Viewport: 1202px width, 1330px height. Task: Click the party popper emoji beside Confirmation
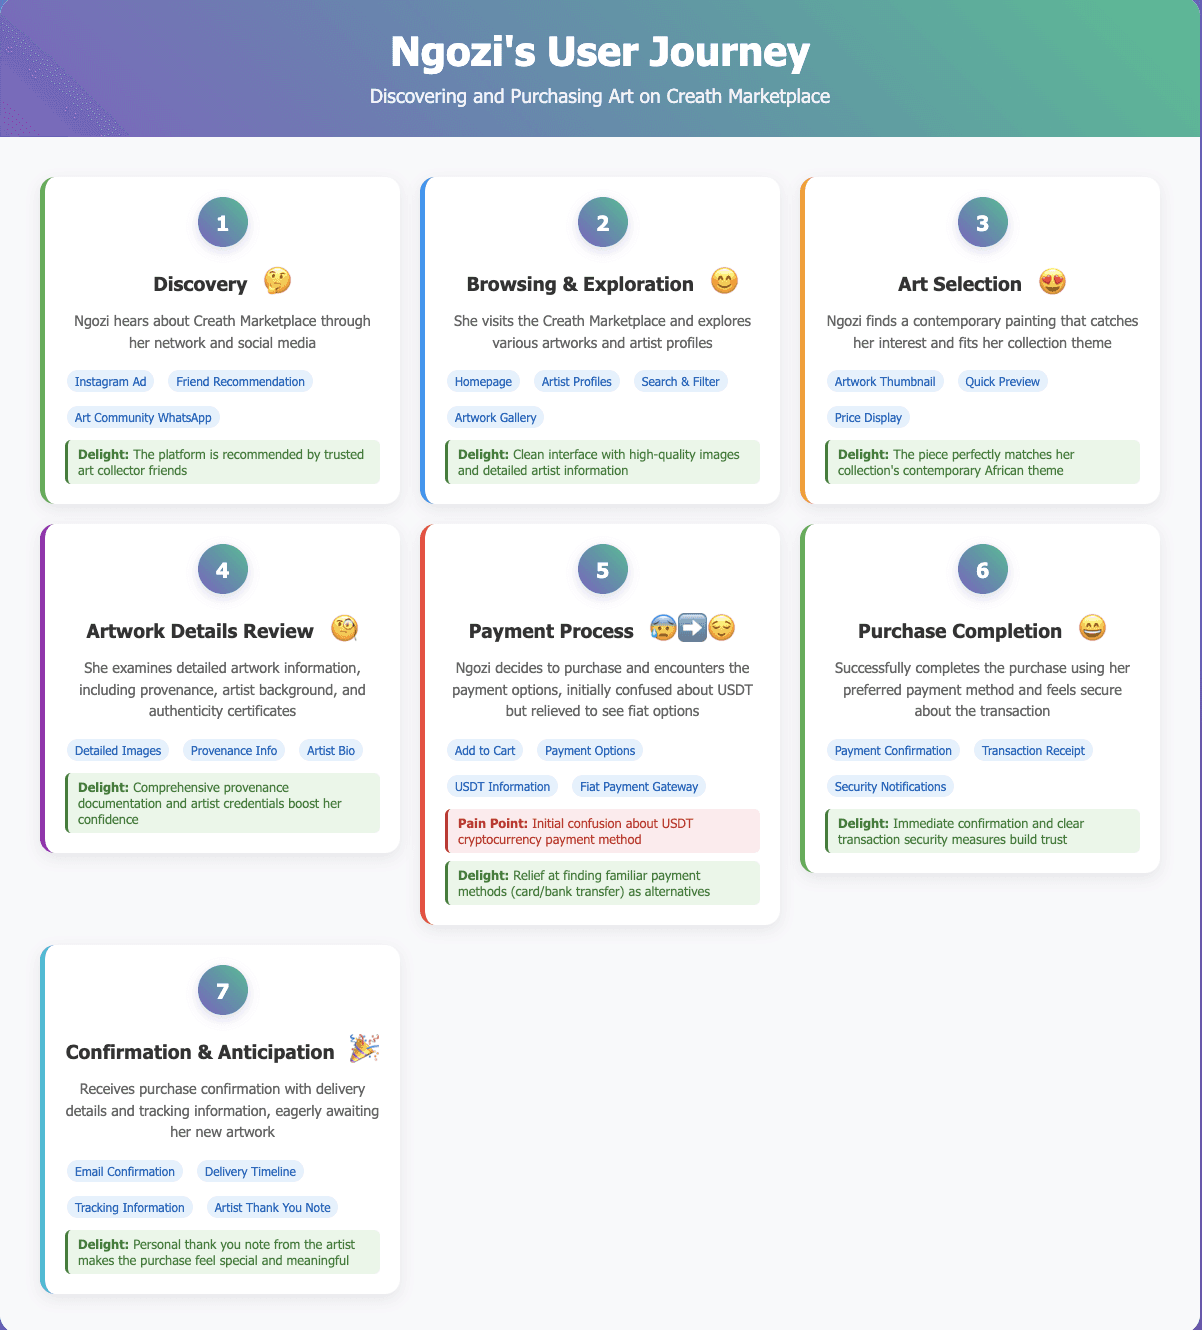tap(364, 1050)
